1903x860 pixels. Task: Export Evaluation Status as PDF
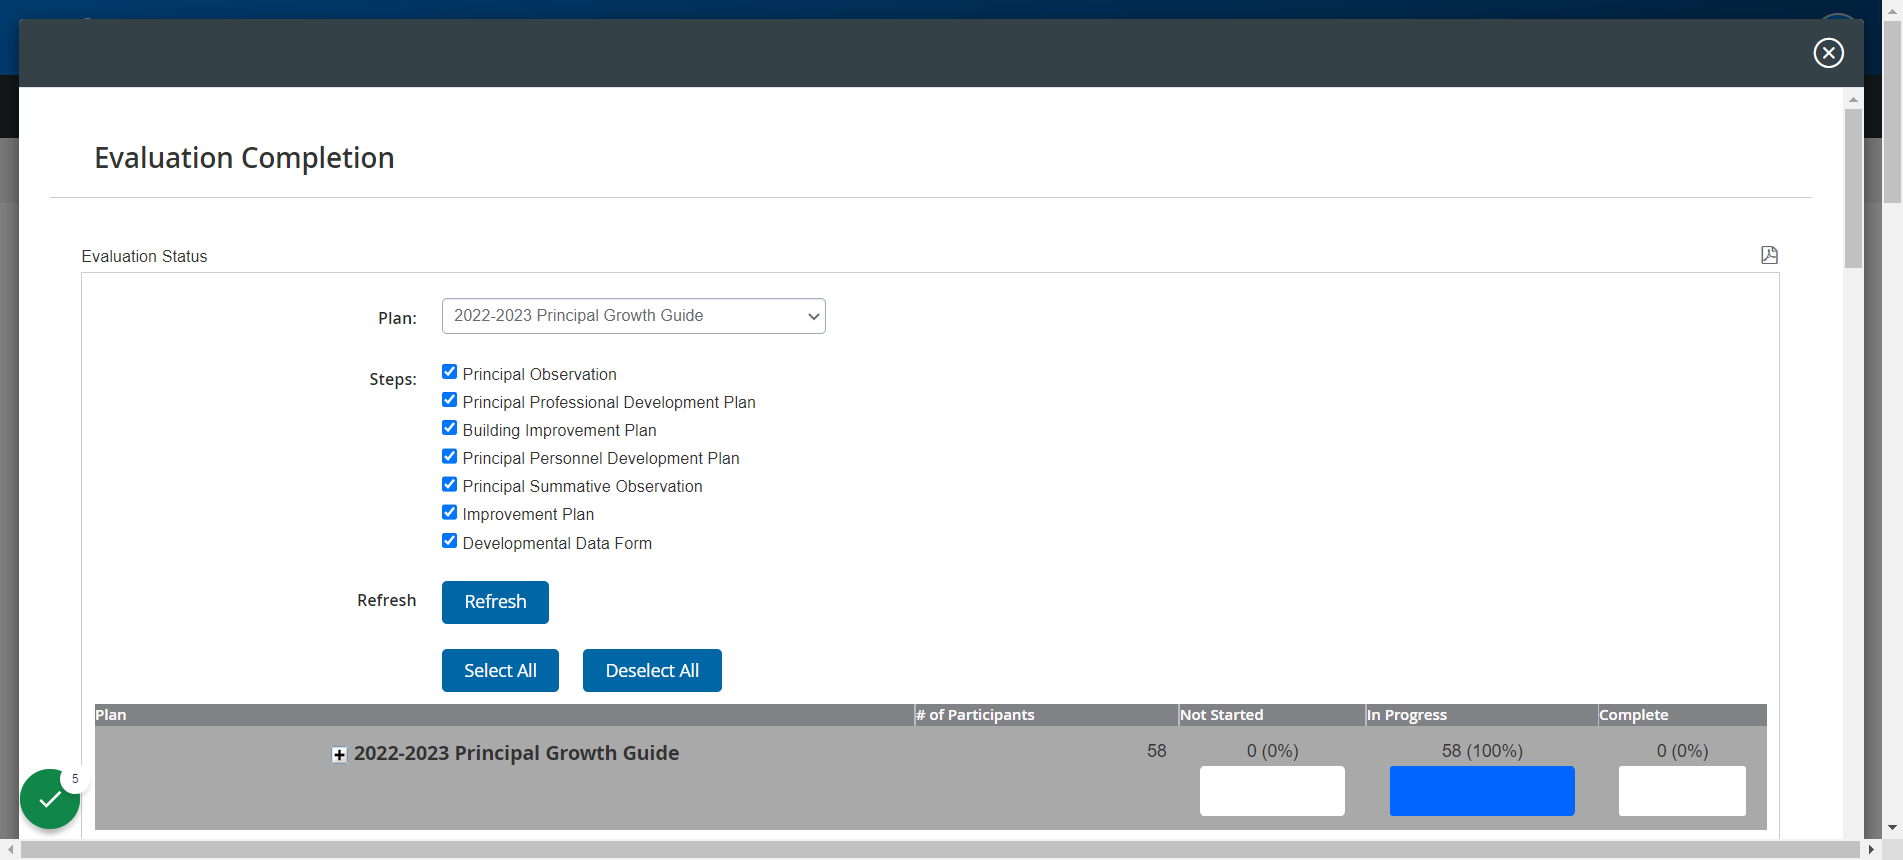pyautogui.click(x=1769, y=255)
